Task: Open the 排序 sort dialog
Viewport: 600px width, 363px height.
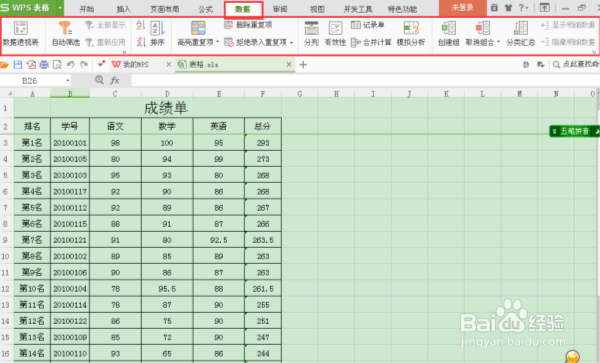Action: [157, 34]
